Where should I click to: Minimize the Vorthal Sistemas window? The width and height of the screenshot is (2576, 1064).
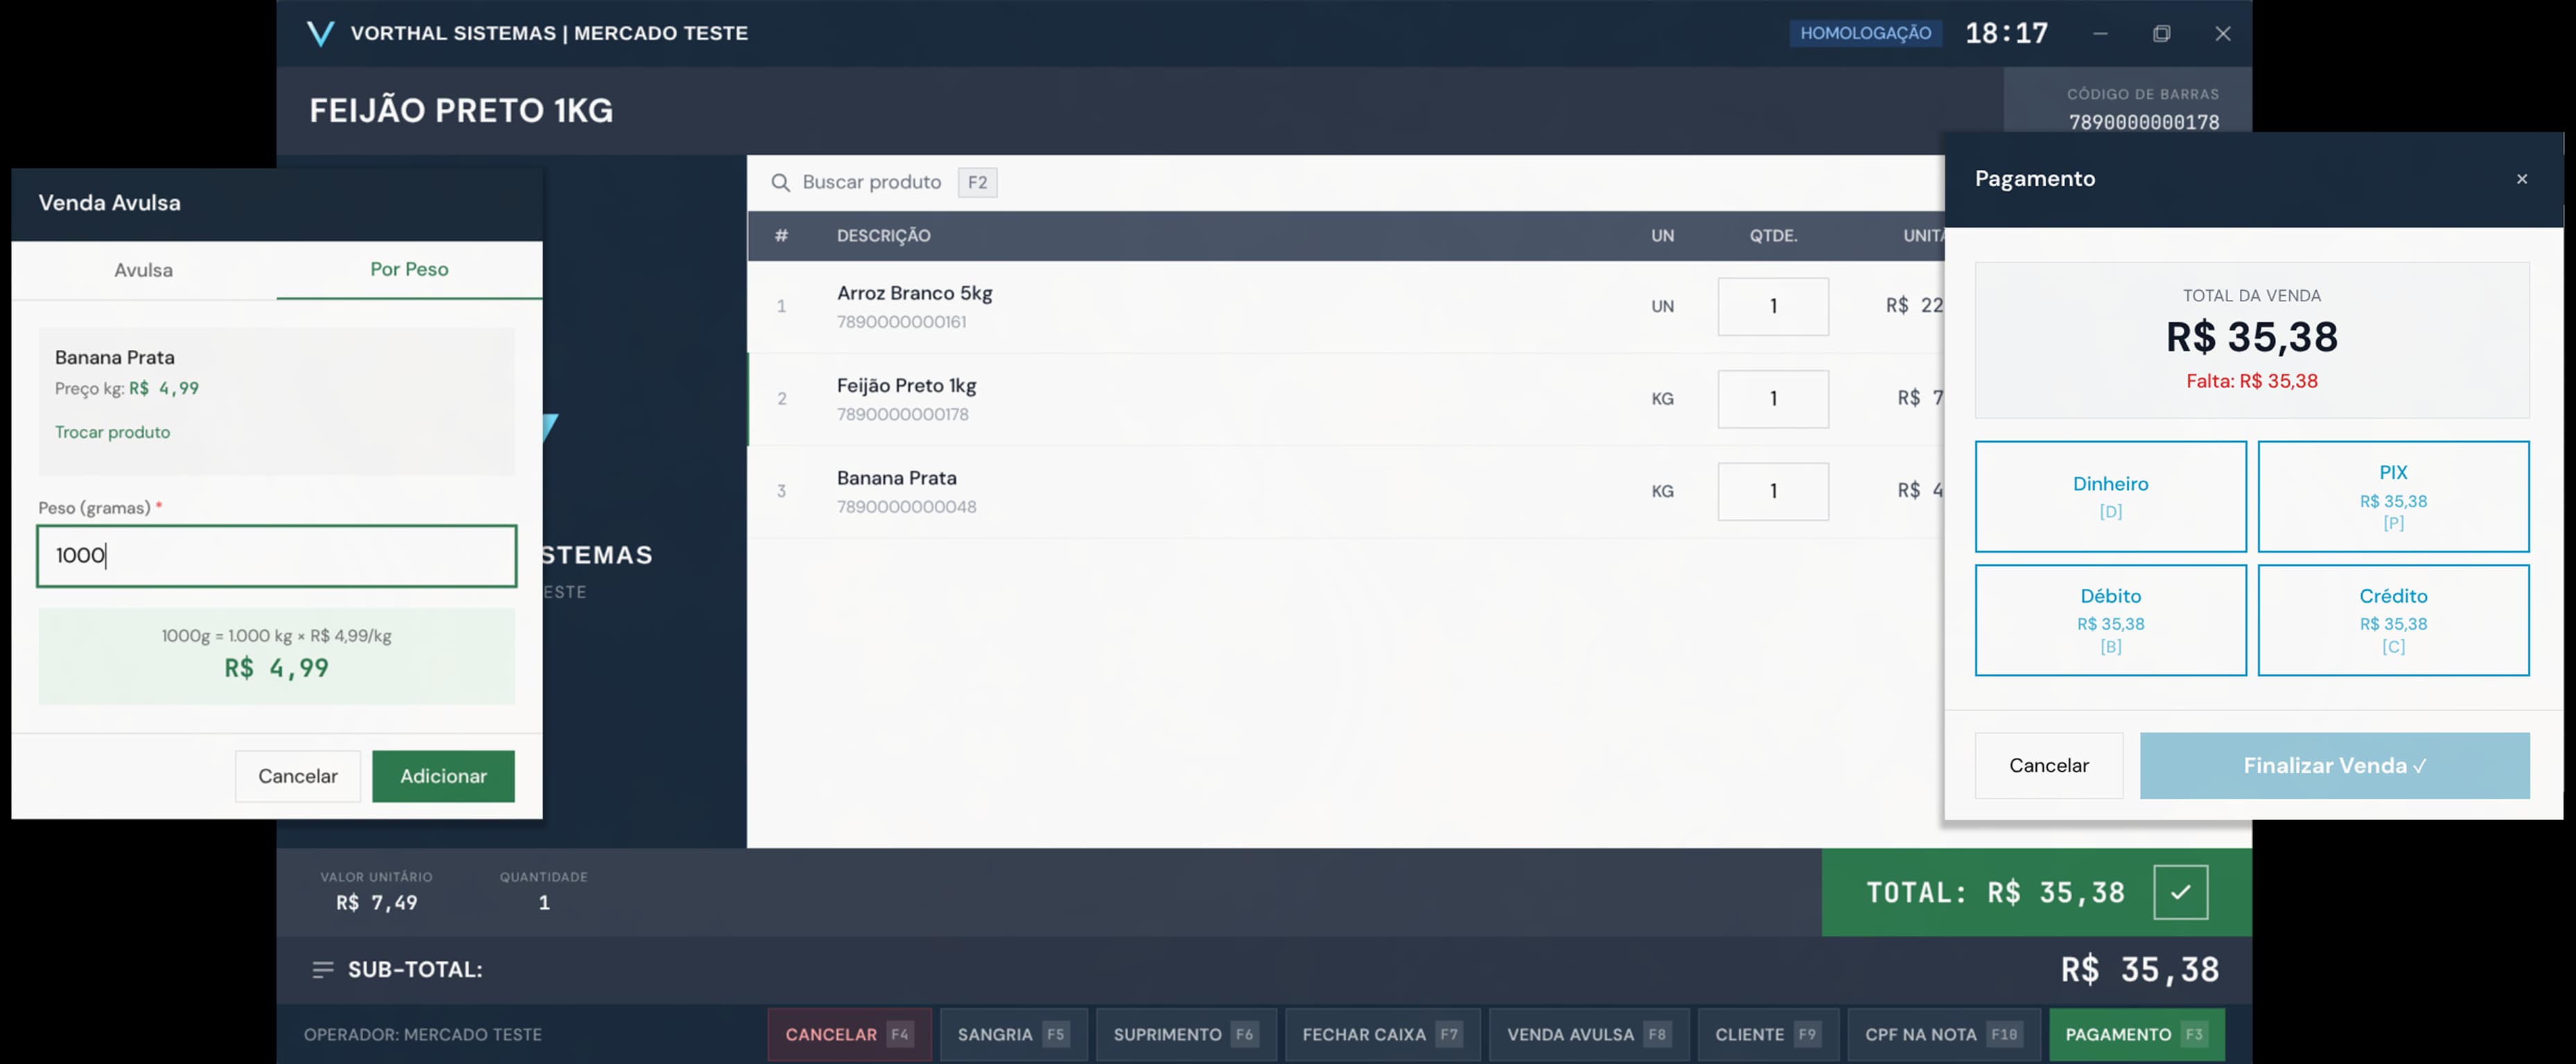coord(2100,33)
